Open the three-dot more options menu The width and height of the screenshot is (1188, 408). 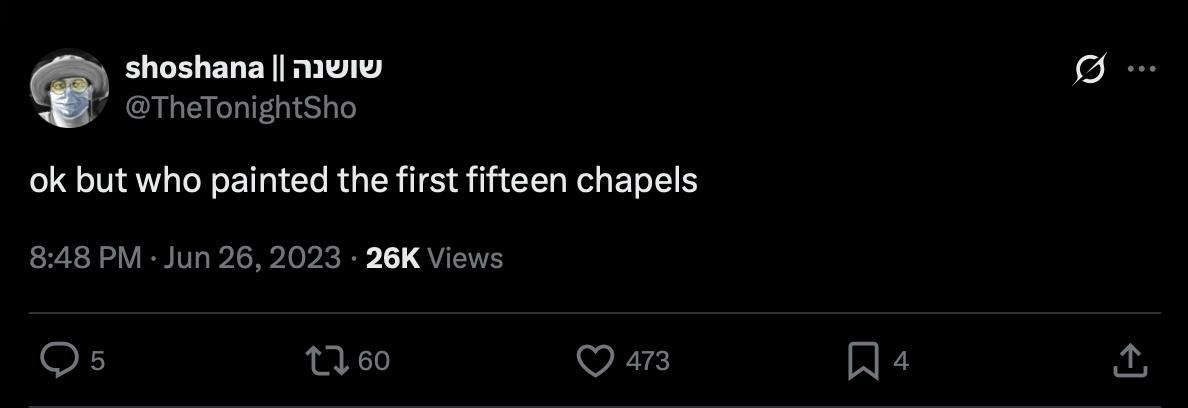point(1142,70)
